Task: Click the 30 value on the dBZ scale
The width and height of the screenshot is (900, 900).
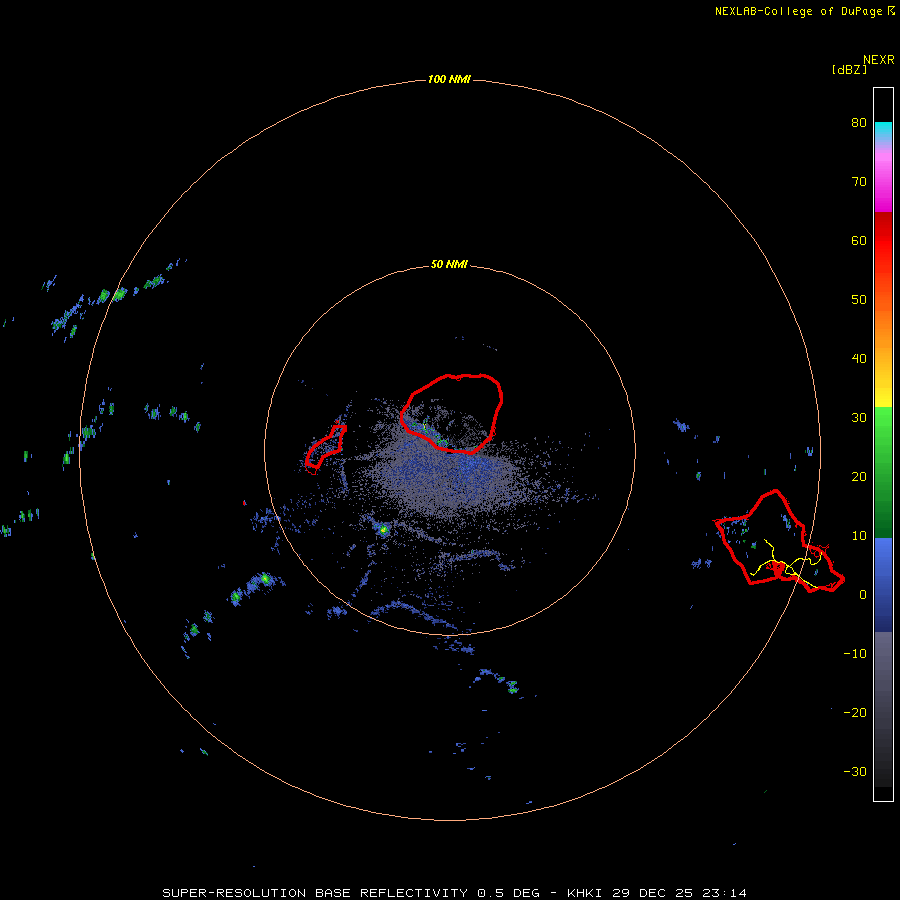Action: point(859,418)
